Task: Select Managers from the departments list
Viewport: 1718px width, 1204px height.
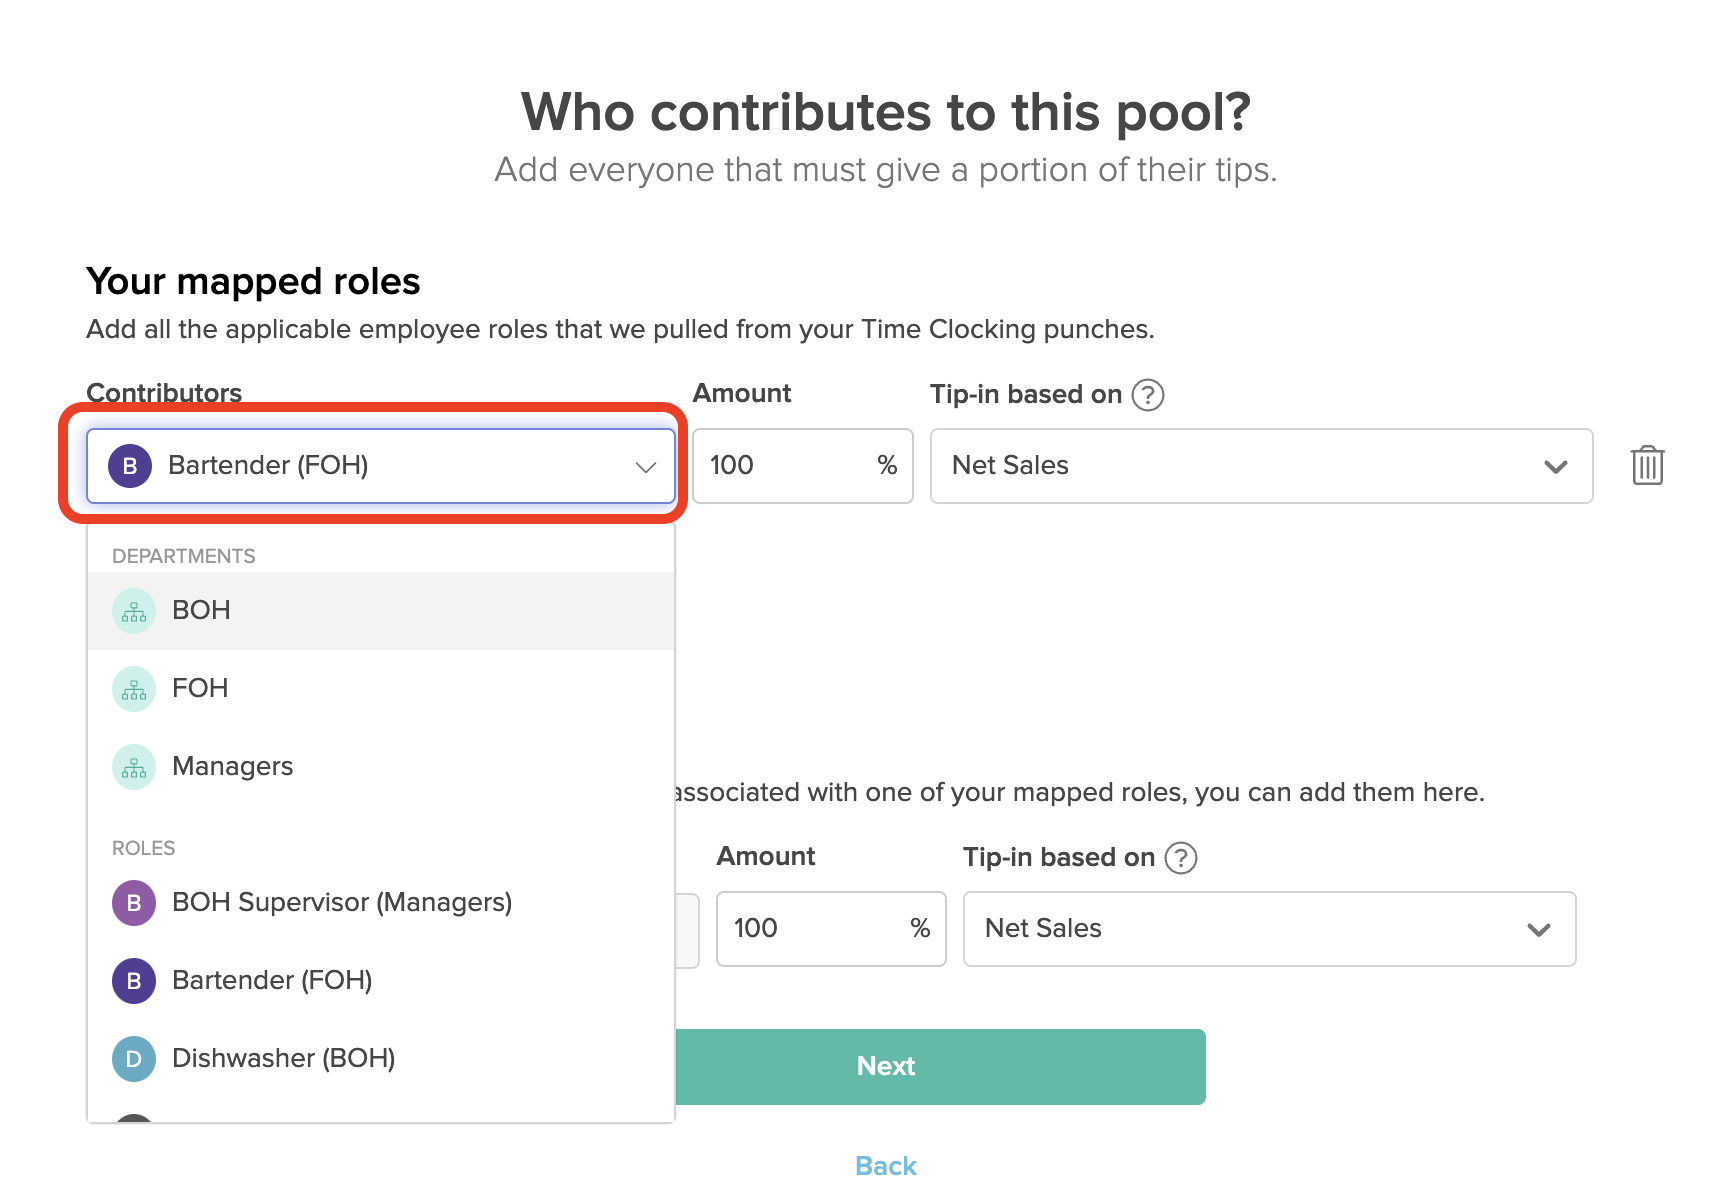Action: [x=233, y=766]
